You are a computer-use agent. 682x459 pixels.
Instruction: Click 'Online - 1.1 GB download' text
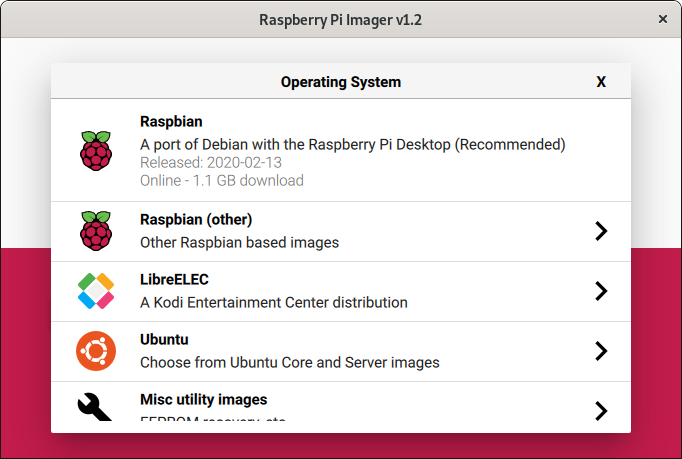pos(222,181)
